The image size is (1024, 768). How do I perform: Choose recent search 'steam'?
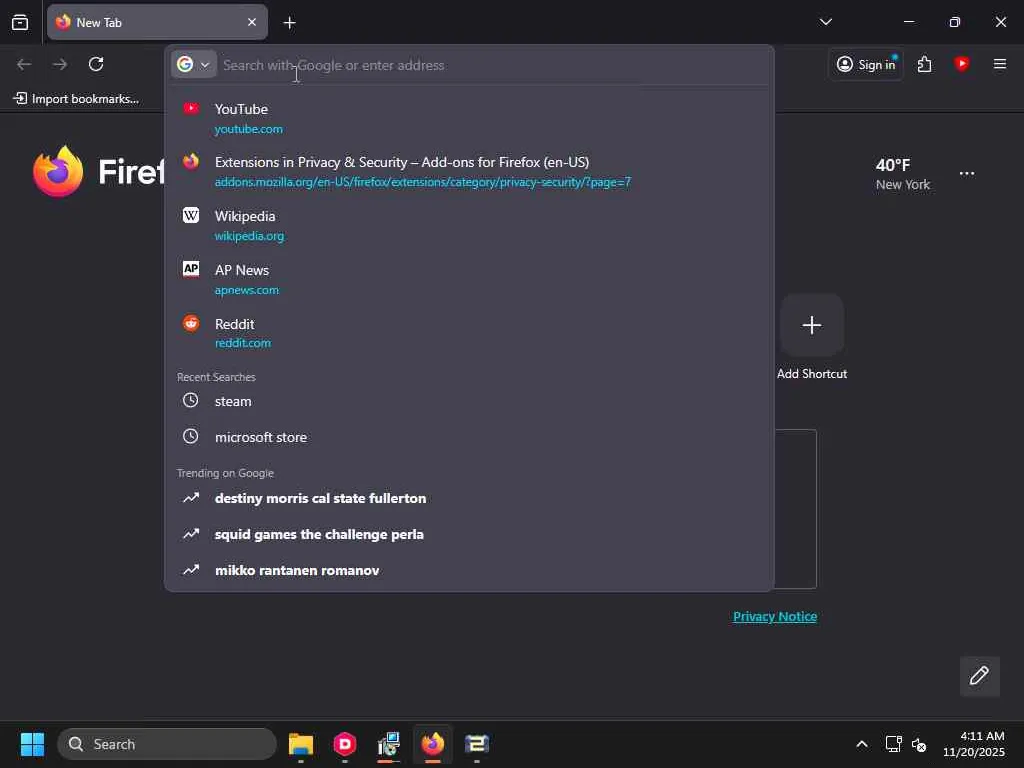point(470,401)
